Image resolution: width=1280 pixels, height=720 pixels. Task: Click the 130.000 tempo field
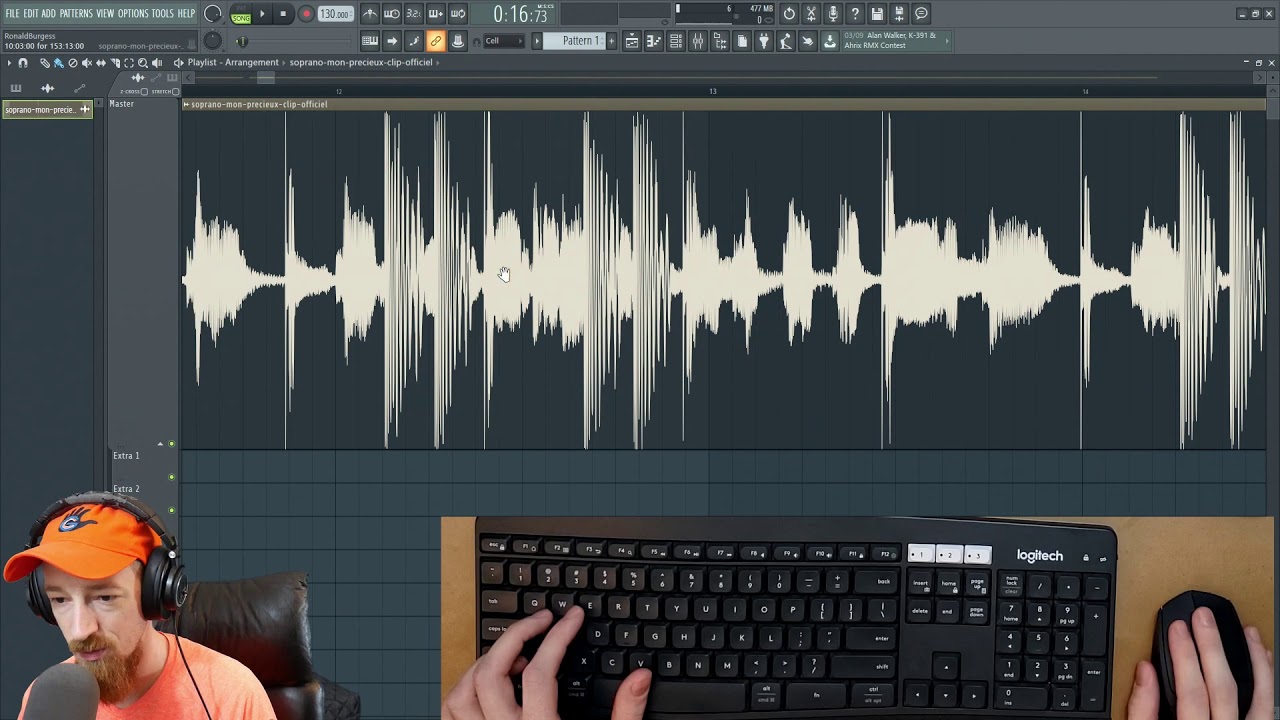[x=335, y=14]
